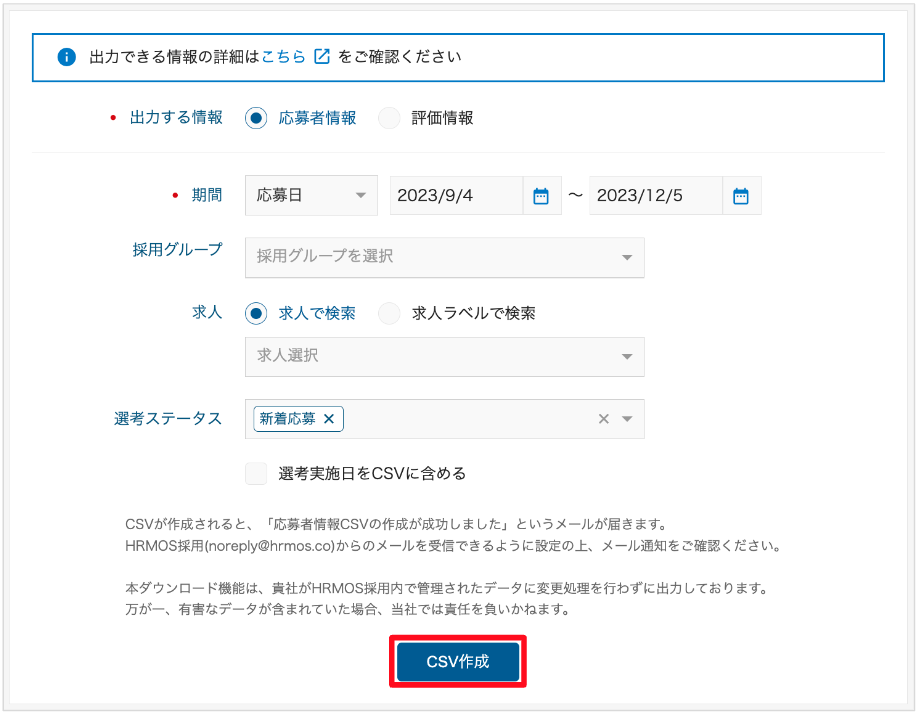Open the start date calendar picker icon
The image size is (919, 715).
click(541, 196)
